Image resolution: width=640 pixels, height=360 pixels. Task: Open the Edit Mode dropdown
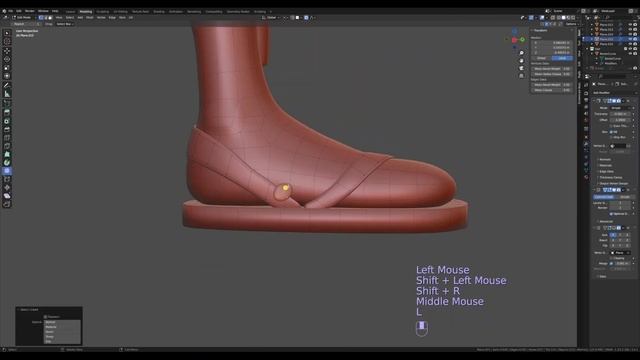tap(23, 18)
